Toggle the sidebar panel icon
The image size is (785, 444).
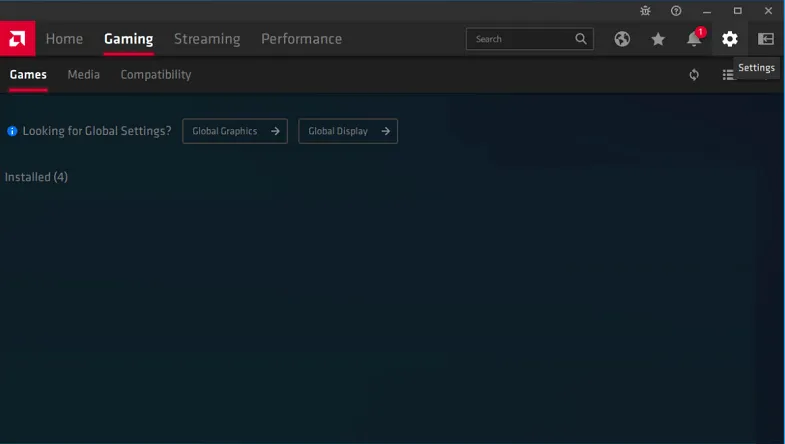click(x=765, y=39)
